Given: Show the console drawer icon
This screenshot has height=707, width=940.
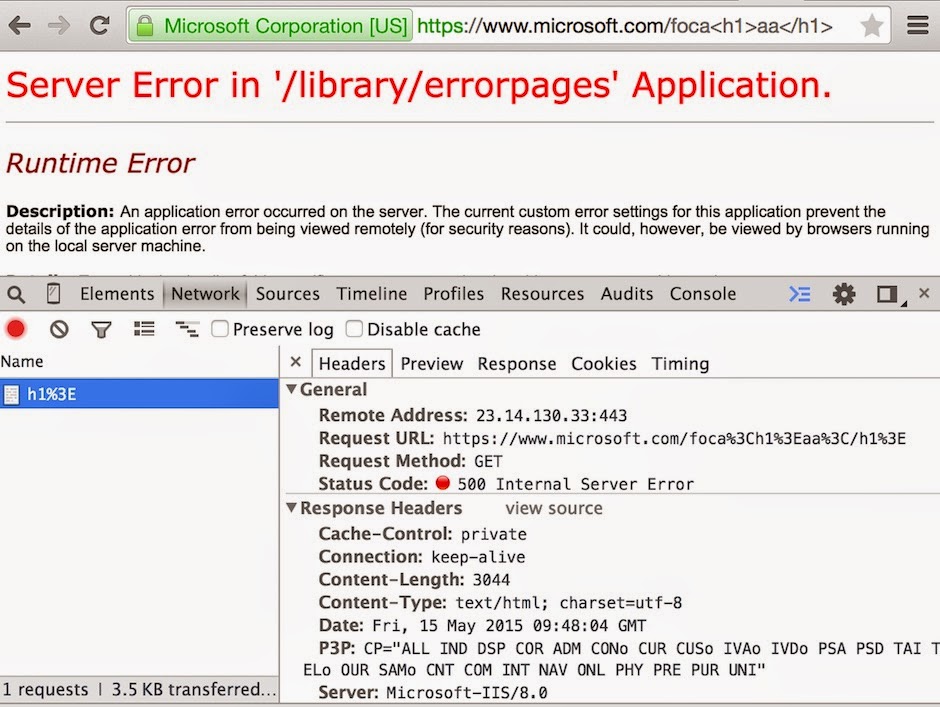Looking at the screenshot, I should point(800,294).
